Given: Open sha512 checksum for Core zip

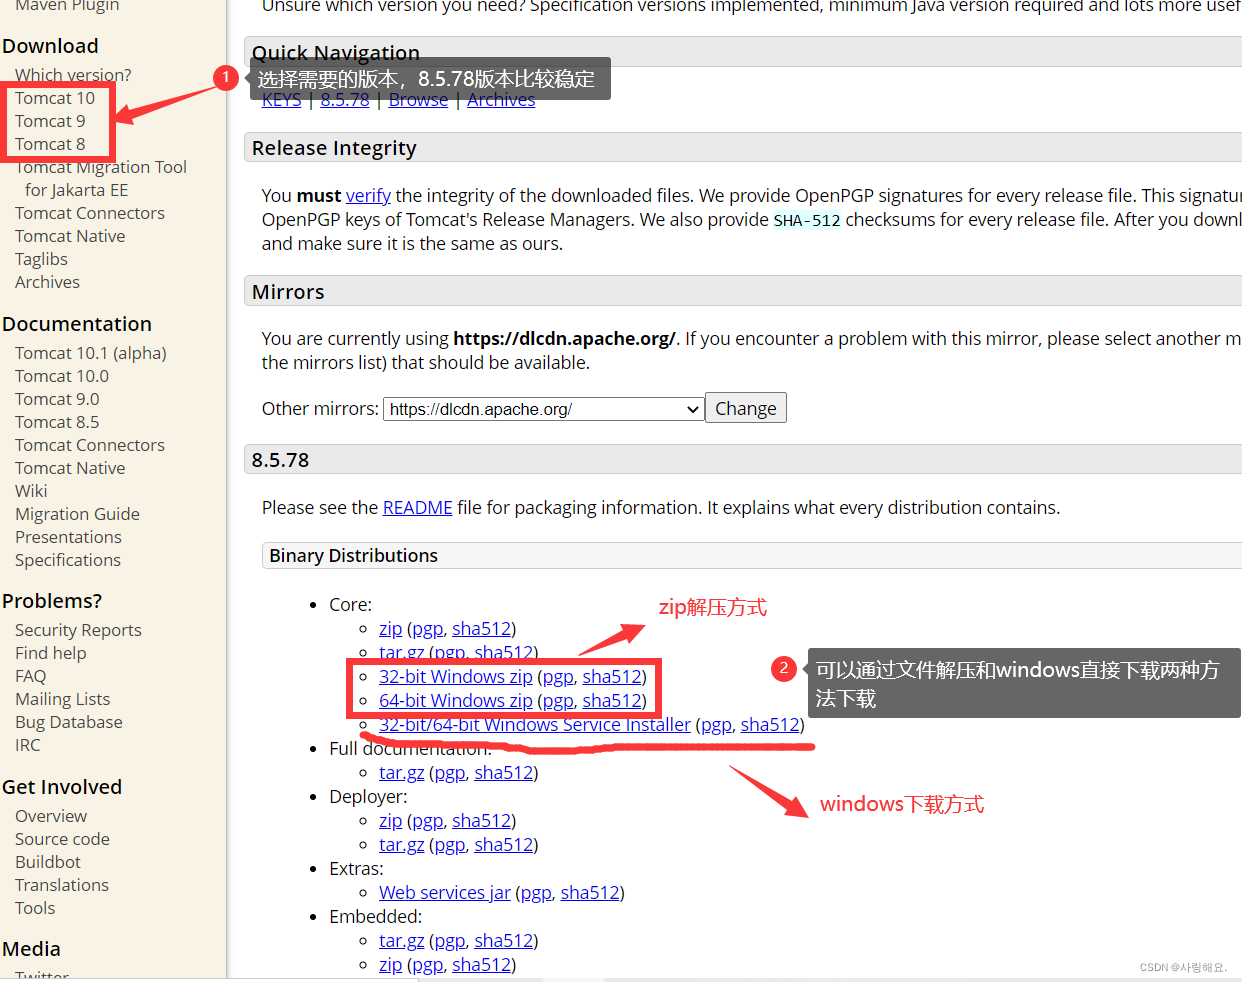Looking at the screenshot, I should [481, 629].
